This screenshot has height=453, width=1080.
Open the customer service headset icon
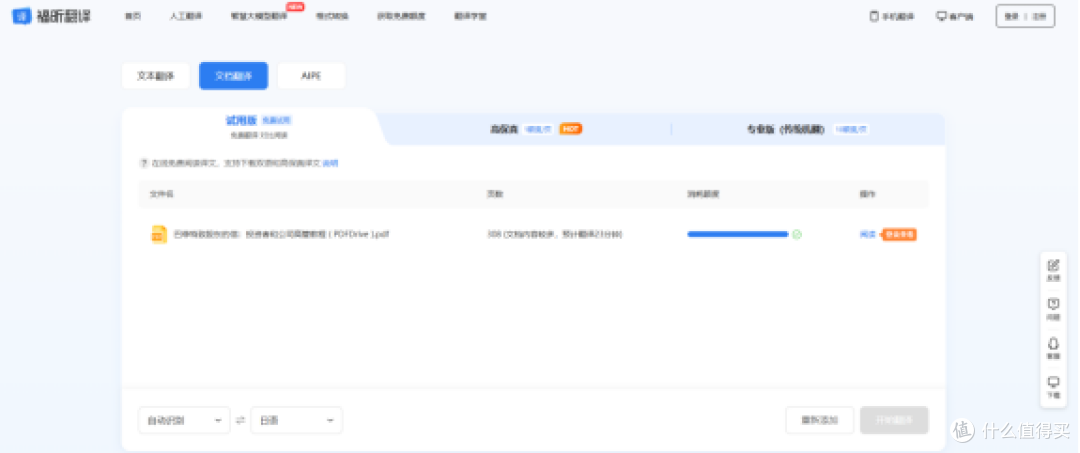[1053, 348]
